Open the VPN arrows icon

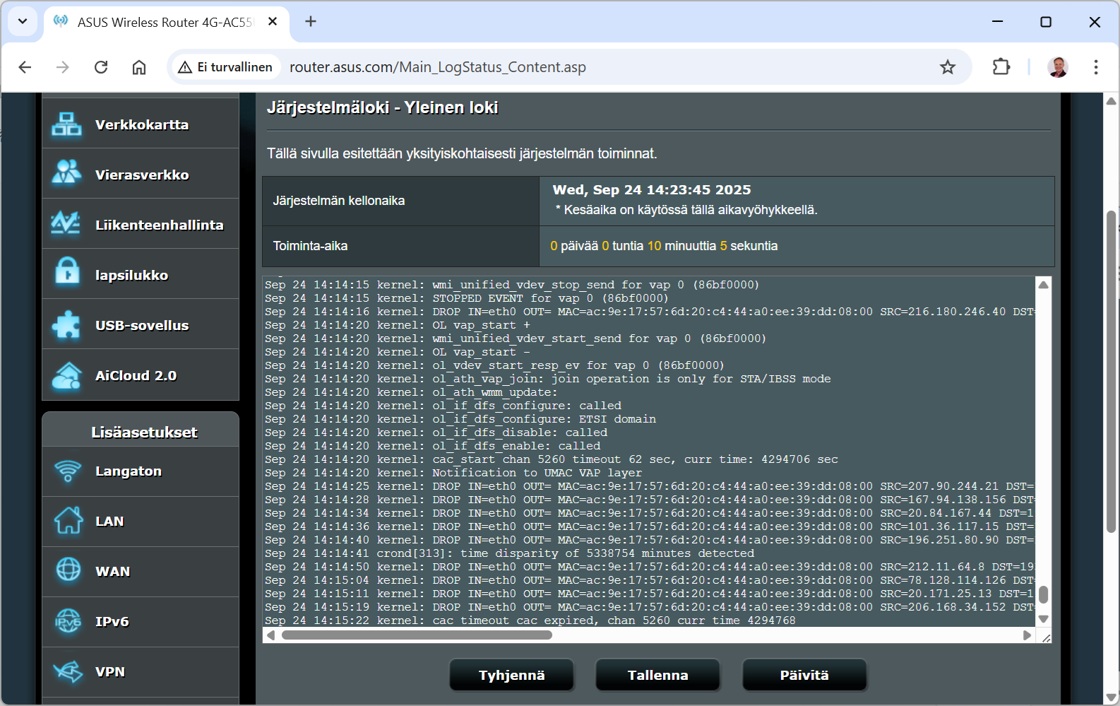pyautogui.click(x=68, y=672)
